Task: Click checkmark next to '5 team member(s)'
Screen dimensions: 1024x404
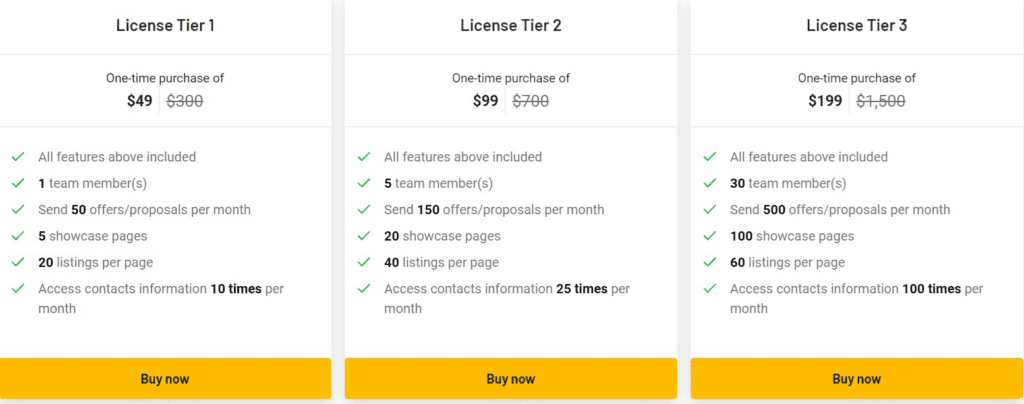Action: point(364,183)
